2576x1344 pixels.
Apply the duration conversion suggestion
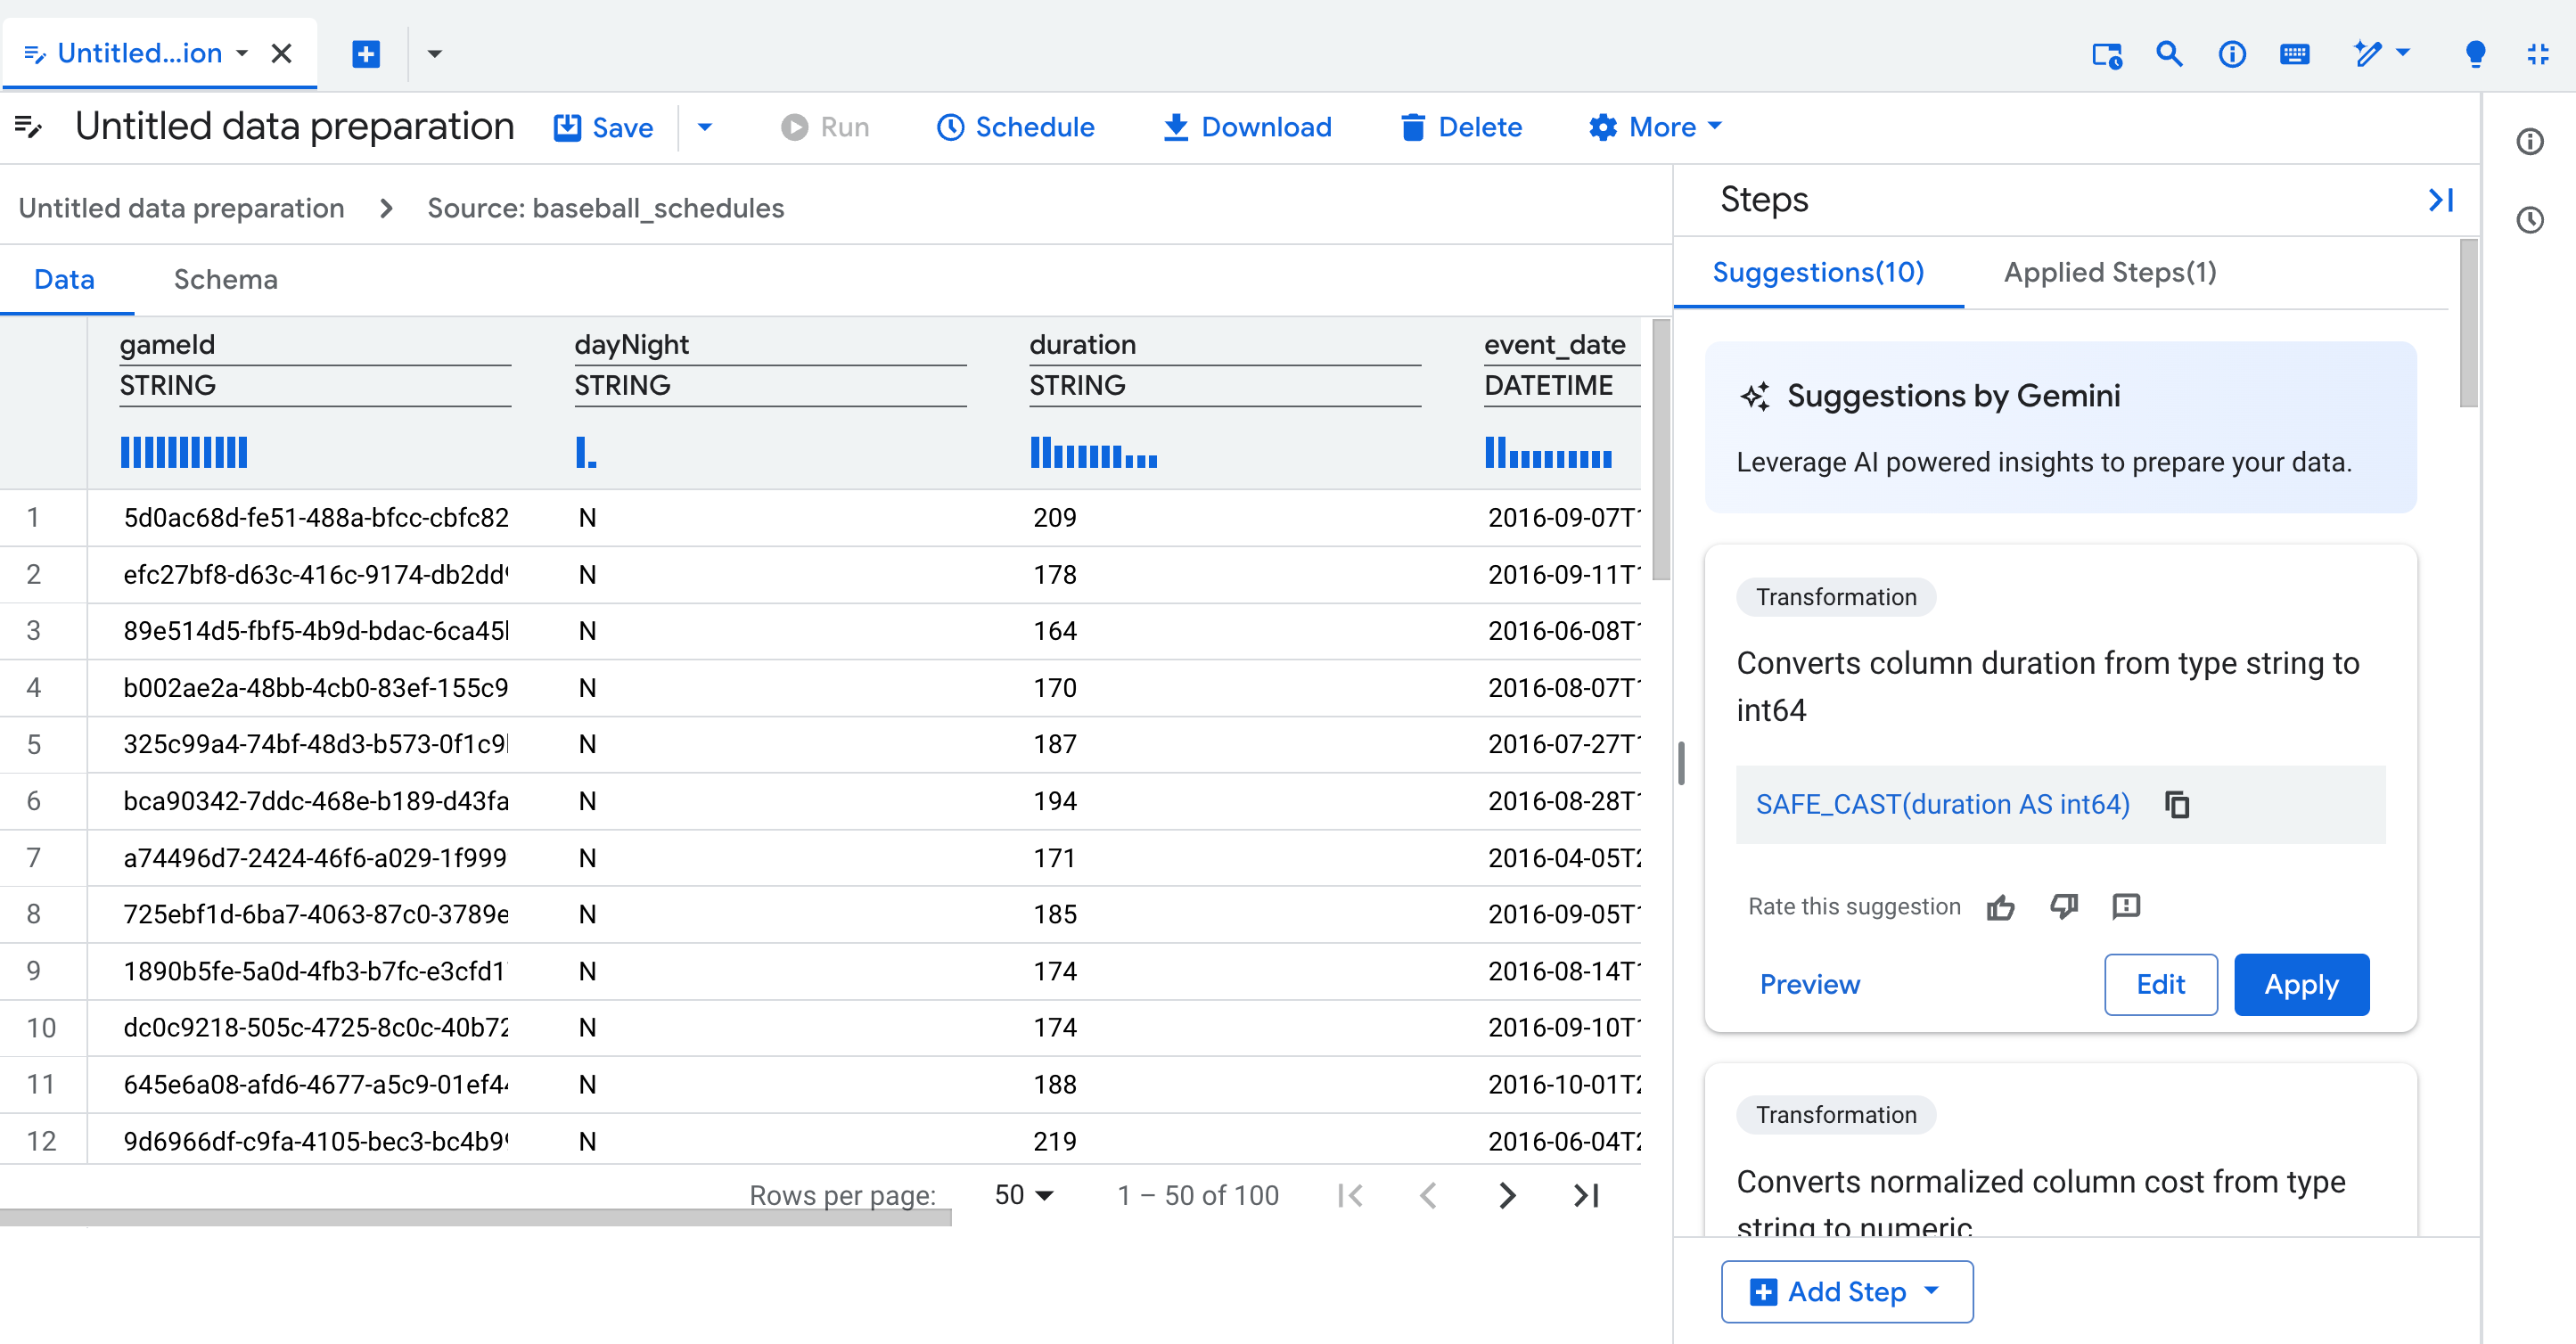[2301, 984]
